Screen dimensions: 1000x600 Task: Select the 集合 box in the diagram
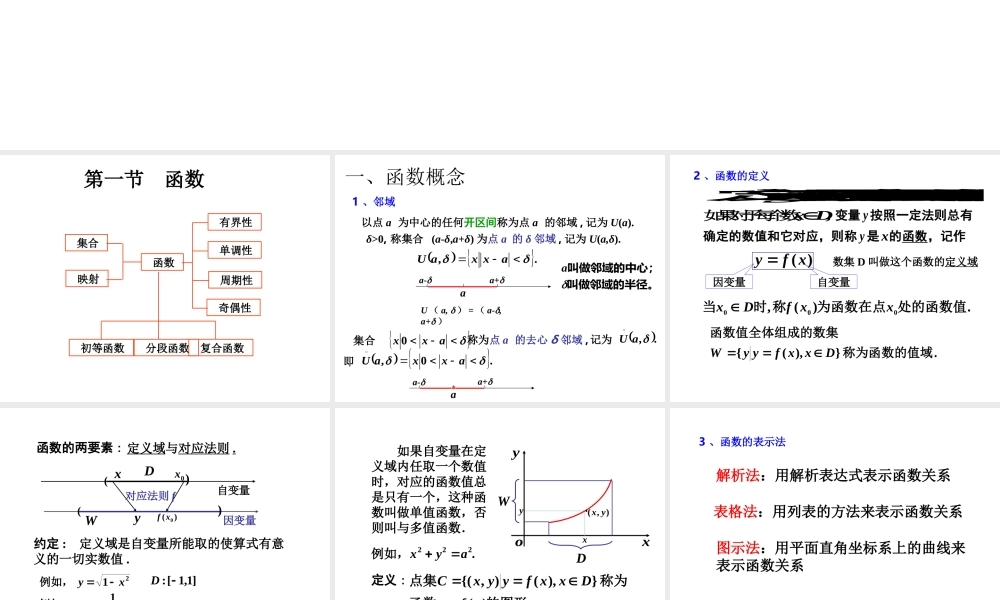pyautogui.click(x=87, y=243)
